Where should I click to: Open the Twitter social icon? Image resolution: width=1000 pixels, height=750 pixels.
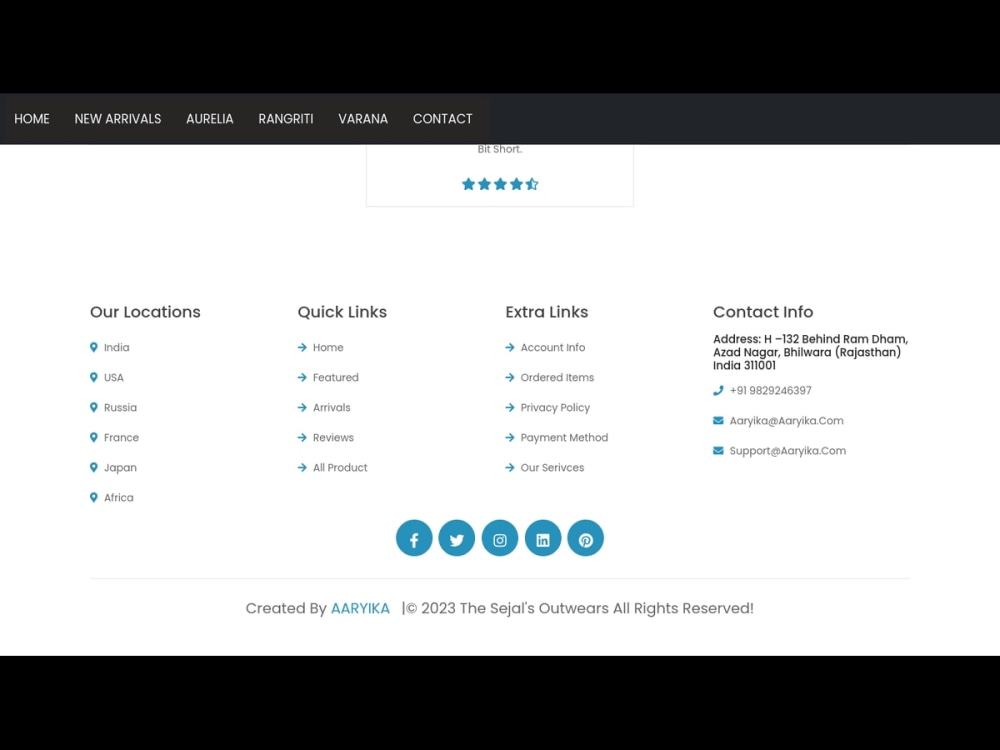[x=457, y=538]
